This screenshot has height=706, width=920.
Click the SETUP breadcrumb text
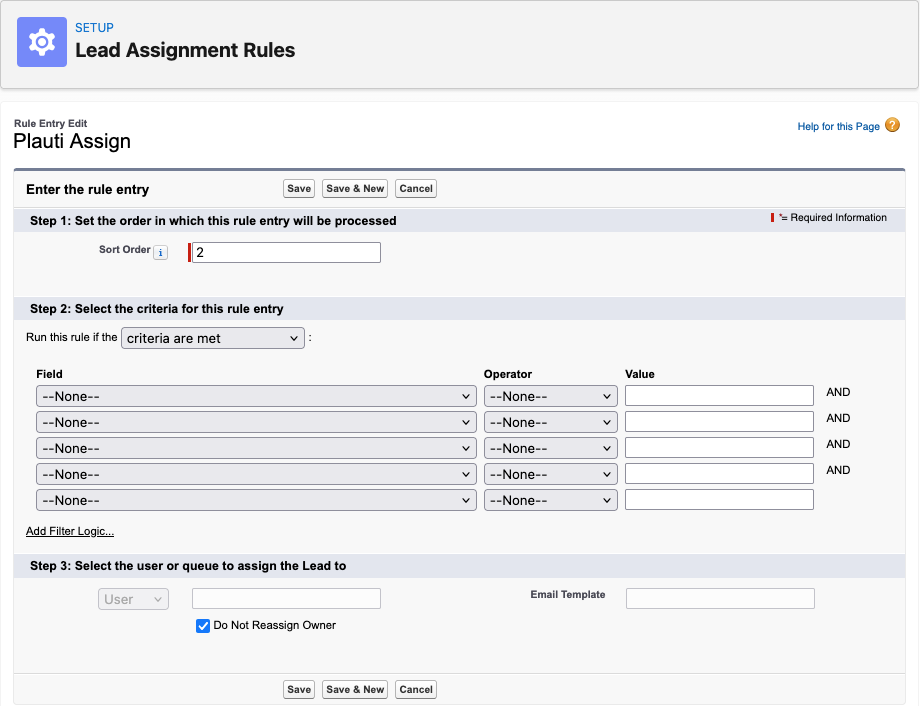(94, 28)
